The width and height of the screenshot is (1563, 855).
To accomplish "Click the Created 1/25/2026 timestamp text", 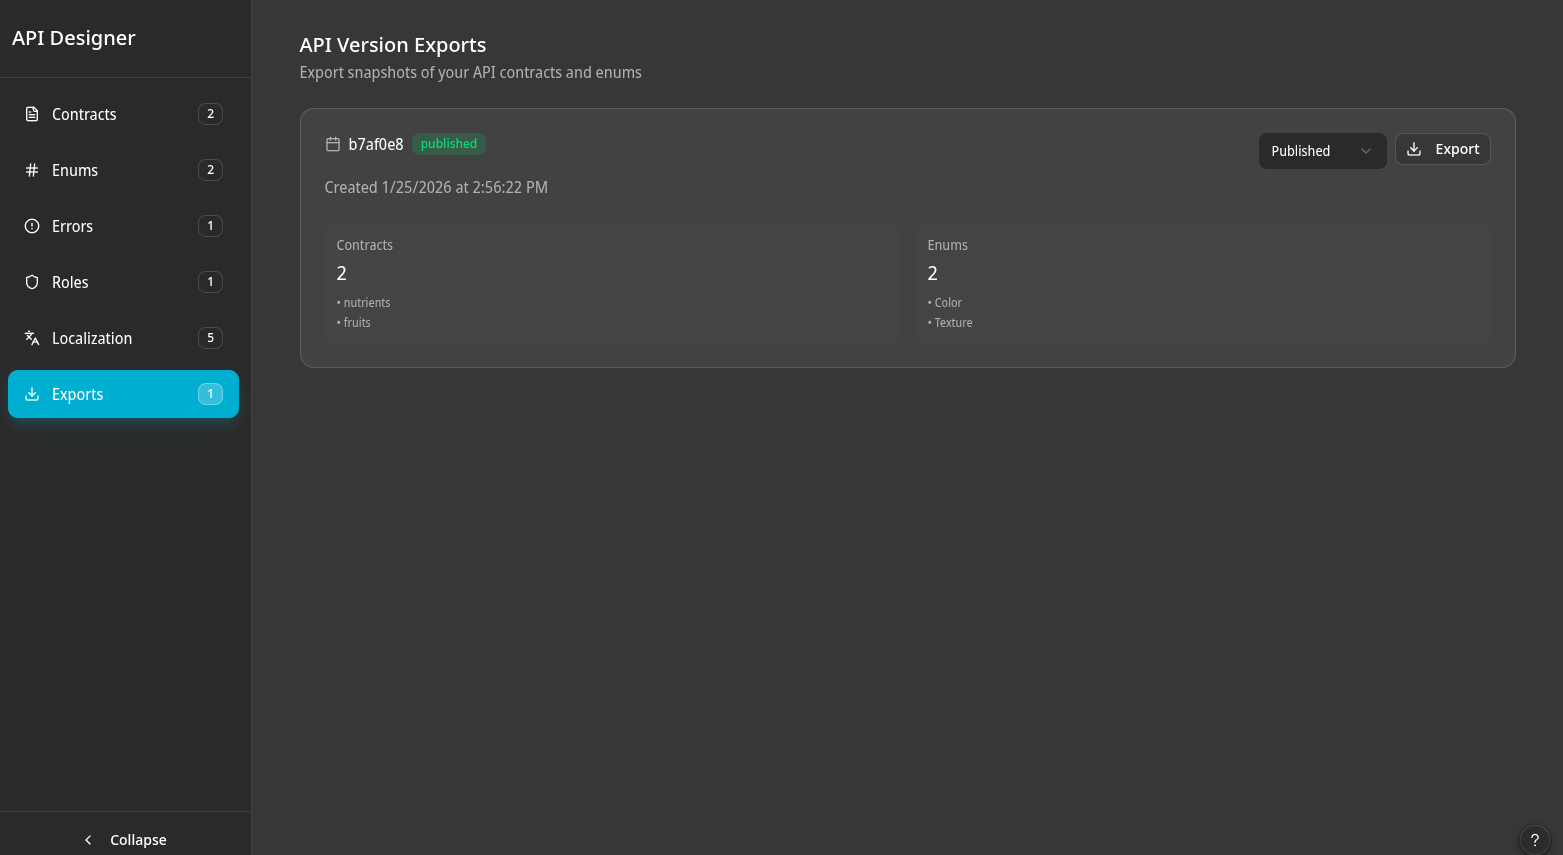I will 436,187.
